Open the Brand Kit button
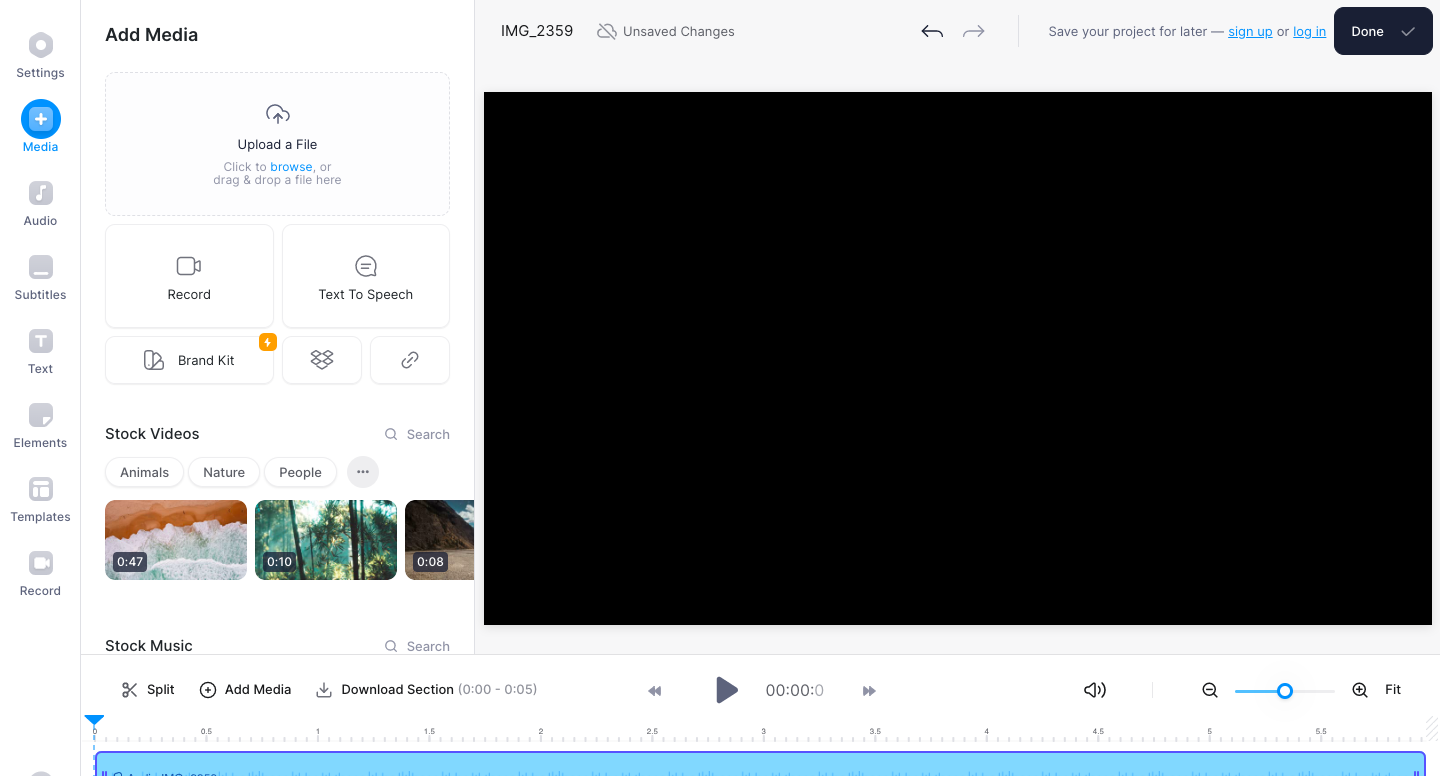The image size is (1440, 776). click(189, 360)
